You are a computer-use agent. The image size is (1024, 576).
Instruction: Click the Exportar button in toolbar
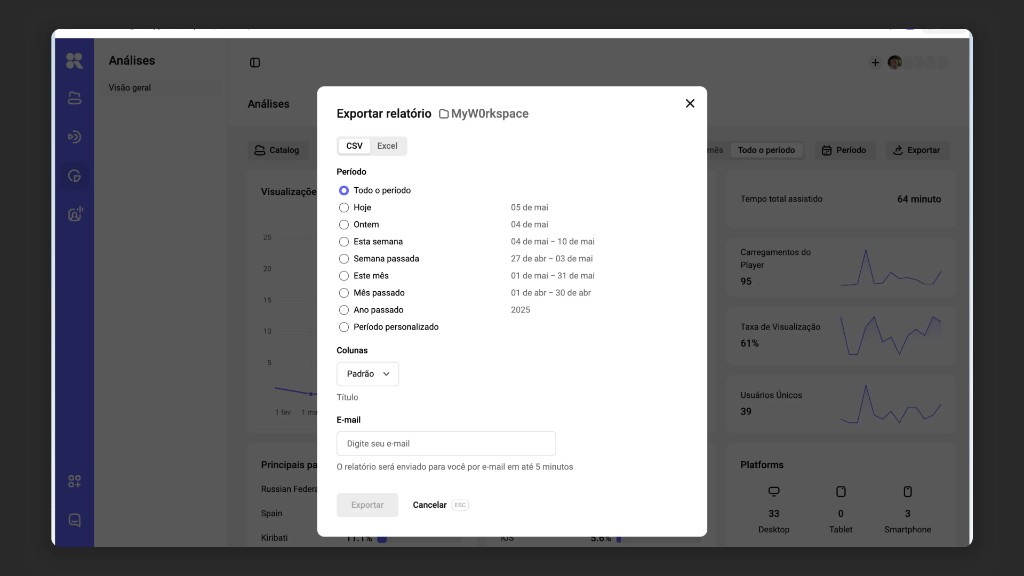coord(917,150)
